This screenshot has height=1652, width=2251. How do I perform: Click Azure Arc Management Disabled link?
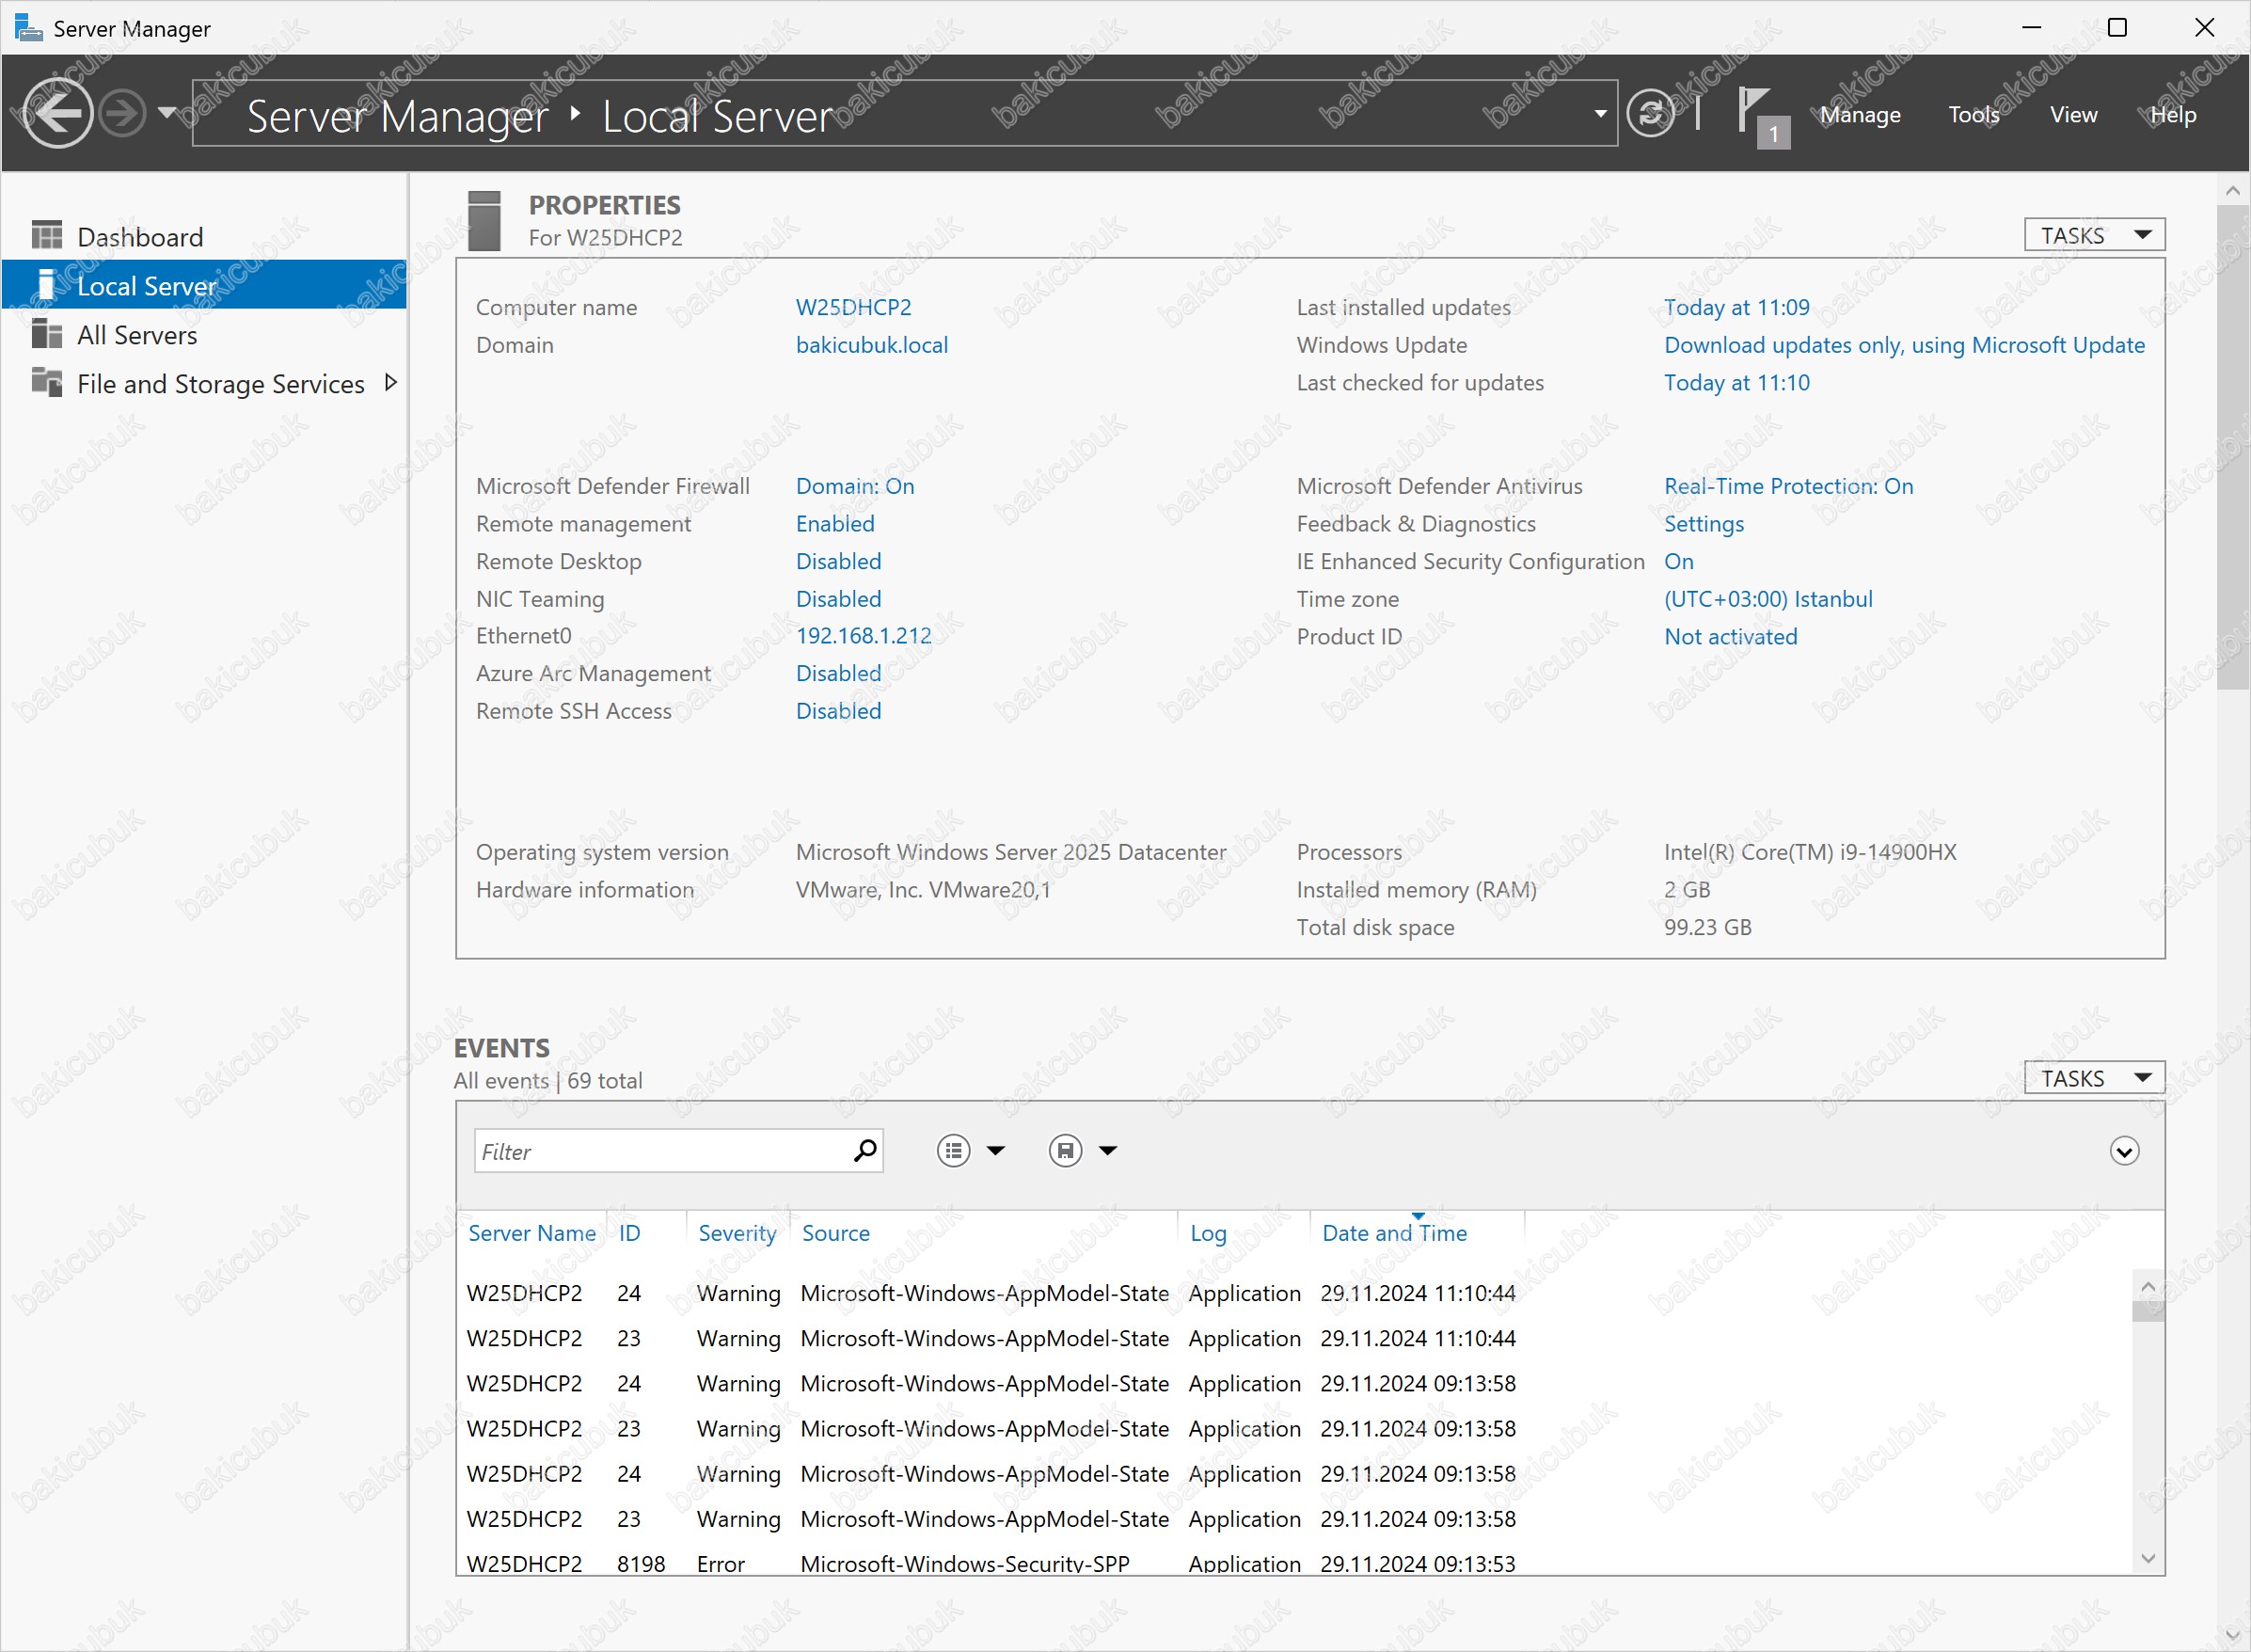(838, 673)
